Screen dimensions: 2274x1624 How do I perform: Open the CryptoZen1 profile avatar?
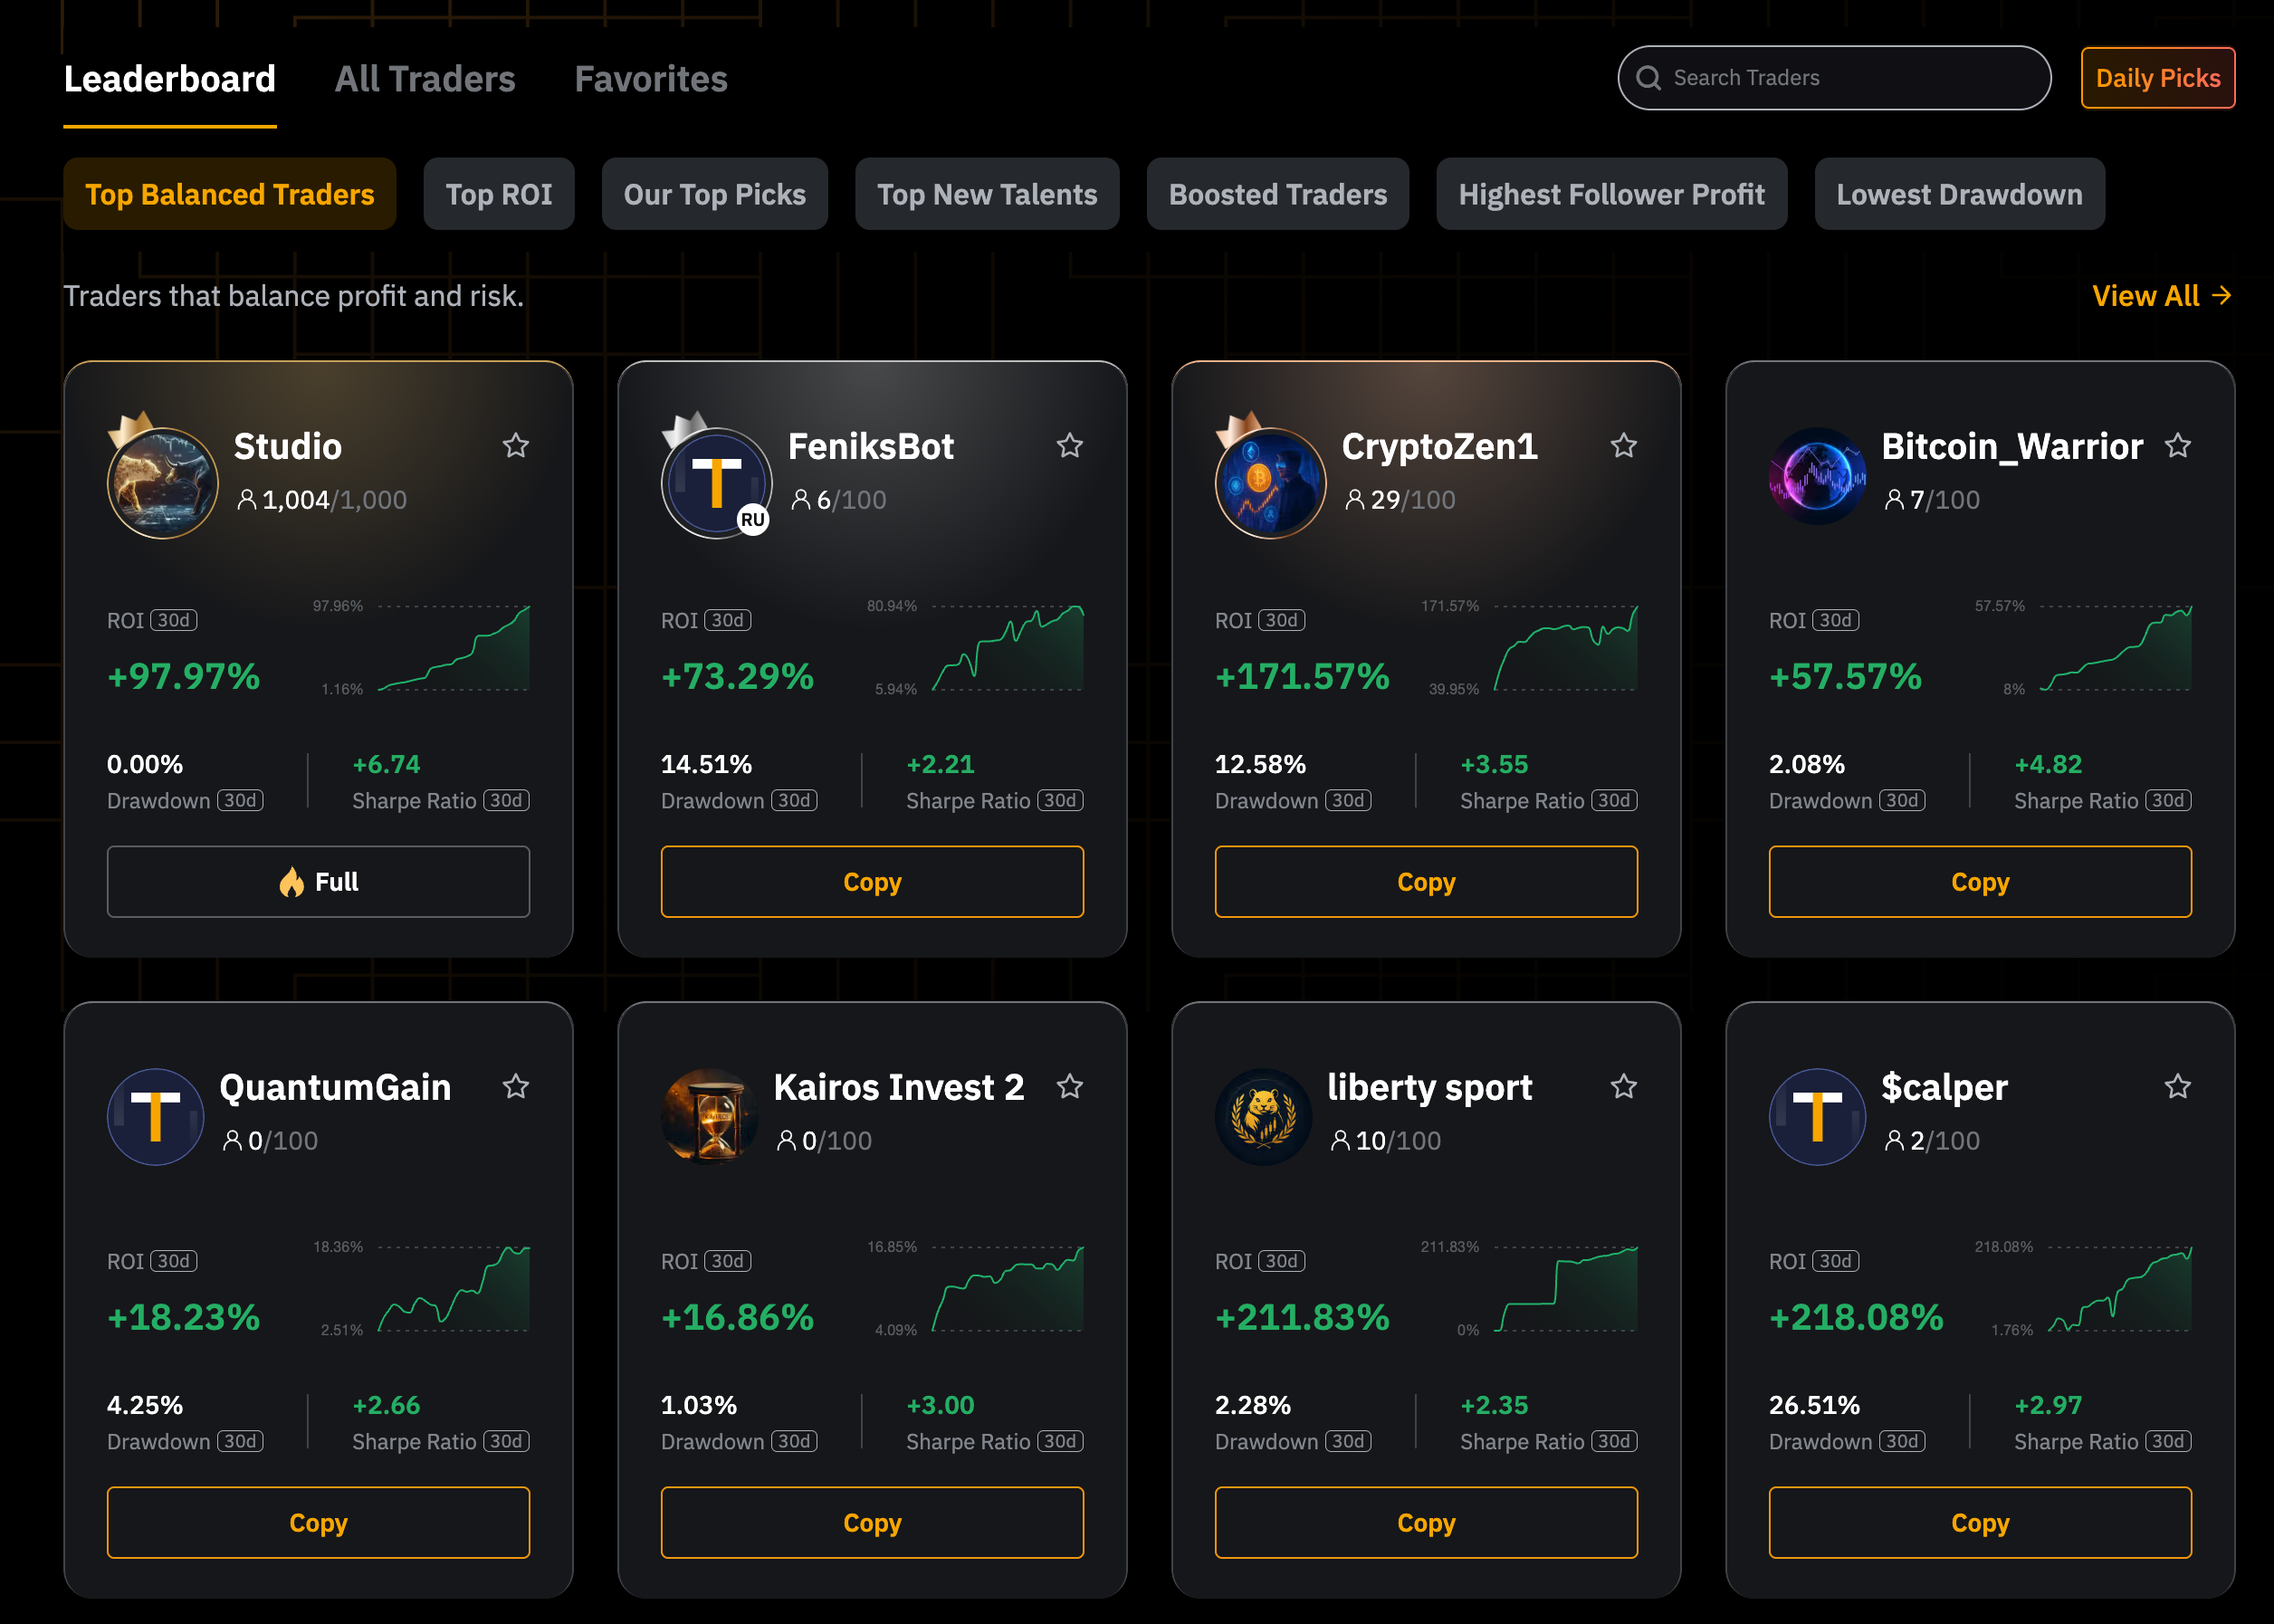pyautogui.click(x=1271, y=483)
